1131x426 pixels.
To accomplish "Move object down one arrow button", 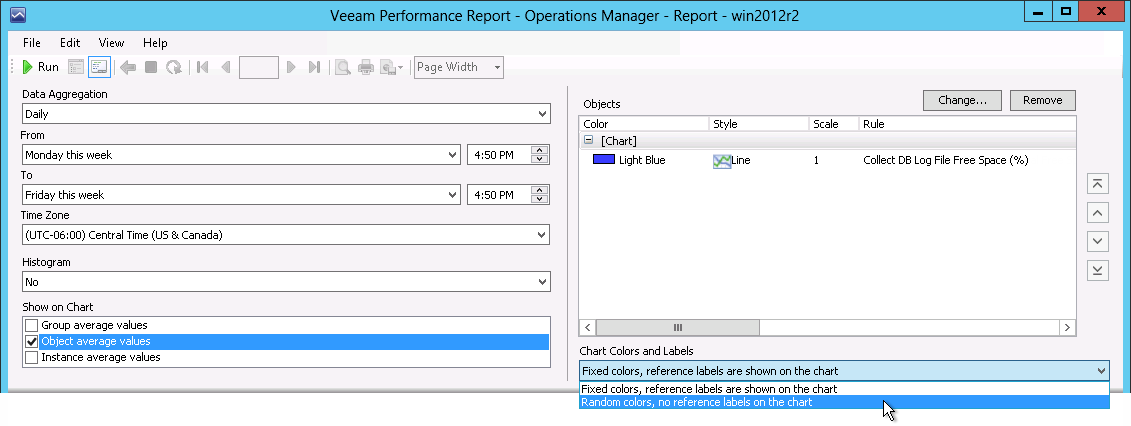I will point(1097,241).
